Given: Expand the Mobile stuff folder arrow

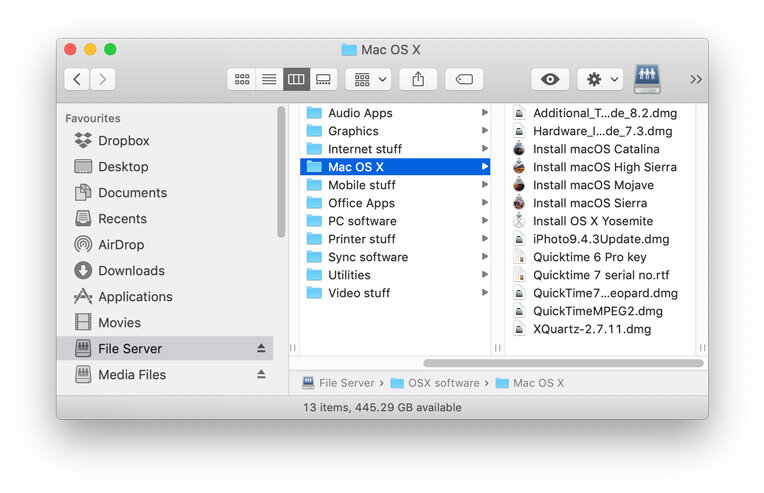Looking at the screenshot, I should (484, 185).
